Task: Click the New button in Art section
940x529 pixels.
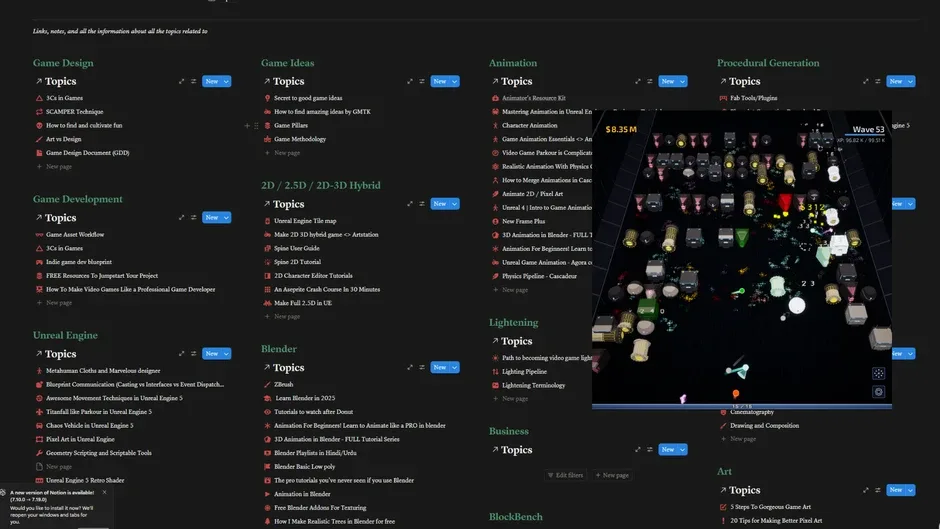Action: click(x=896, y=490)
